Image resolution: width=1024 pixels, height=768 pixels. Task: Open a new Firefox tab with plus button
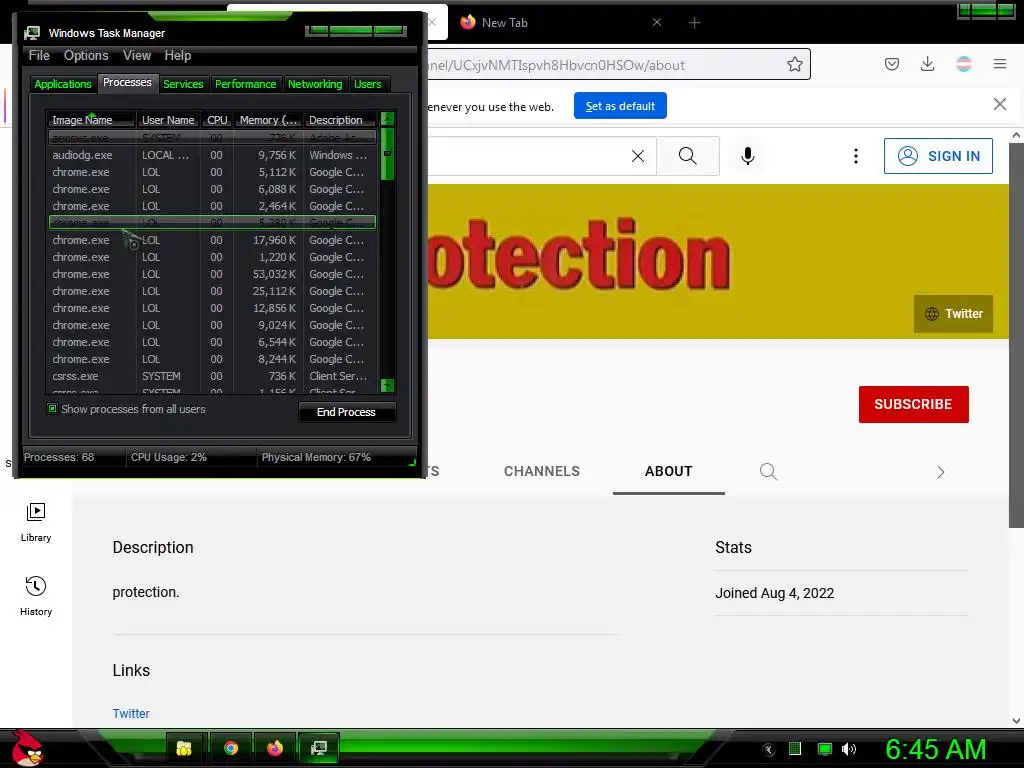click(x=694, y=23)
